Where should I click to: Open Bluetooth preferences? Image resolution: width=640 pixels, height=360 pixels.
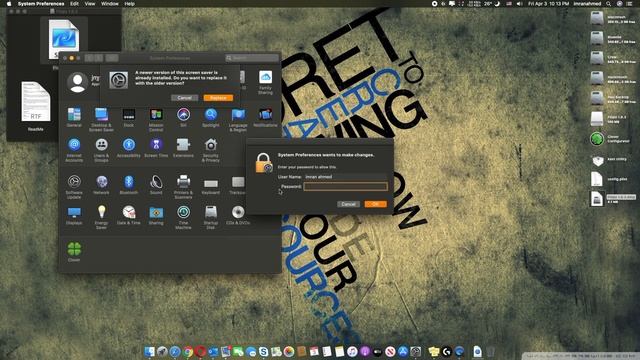click(129, 184)
